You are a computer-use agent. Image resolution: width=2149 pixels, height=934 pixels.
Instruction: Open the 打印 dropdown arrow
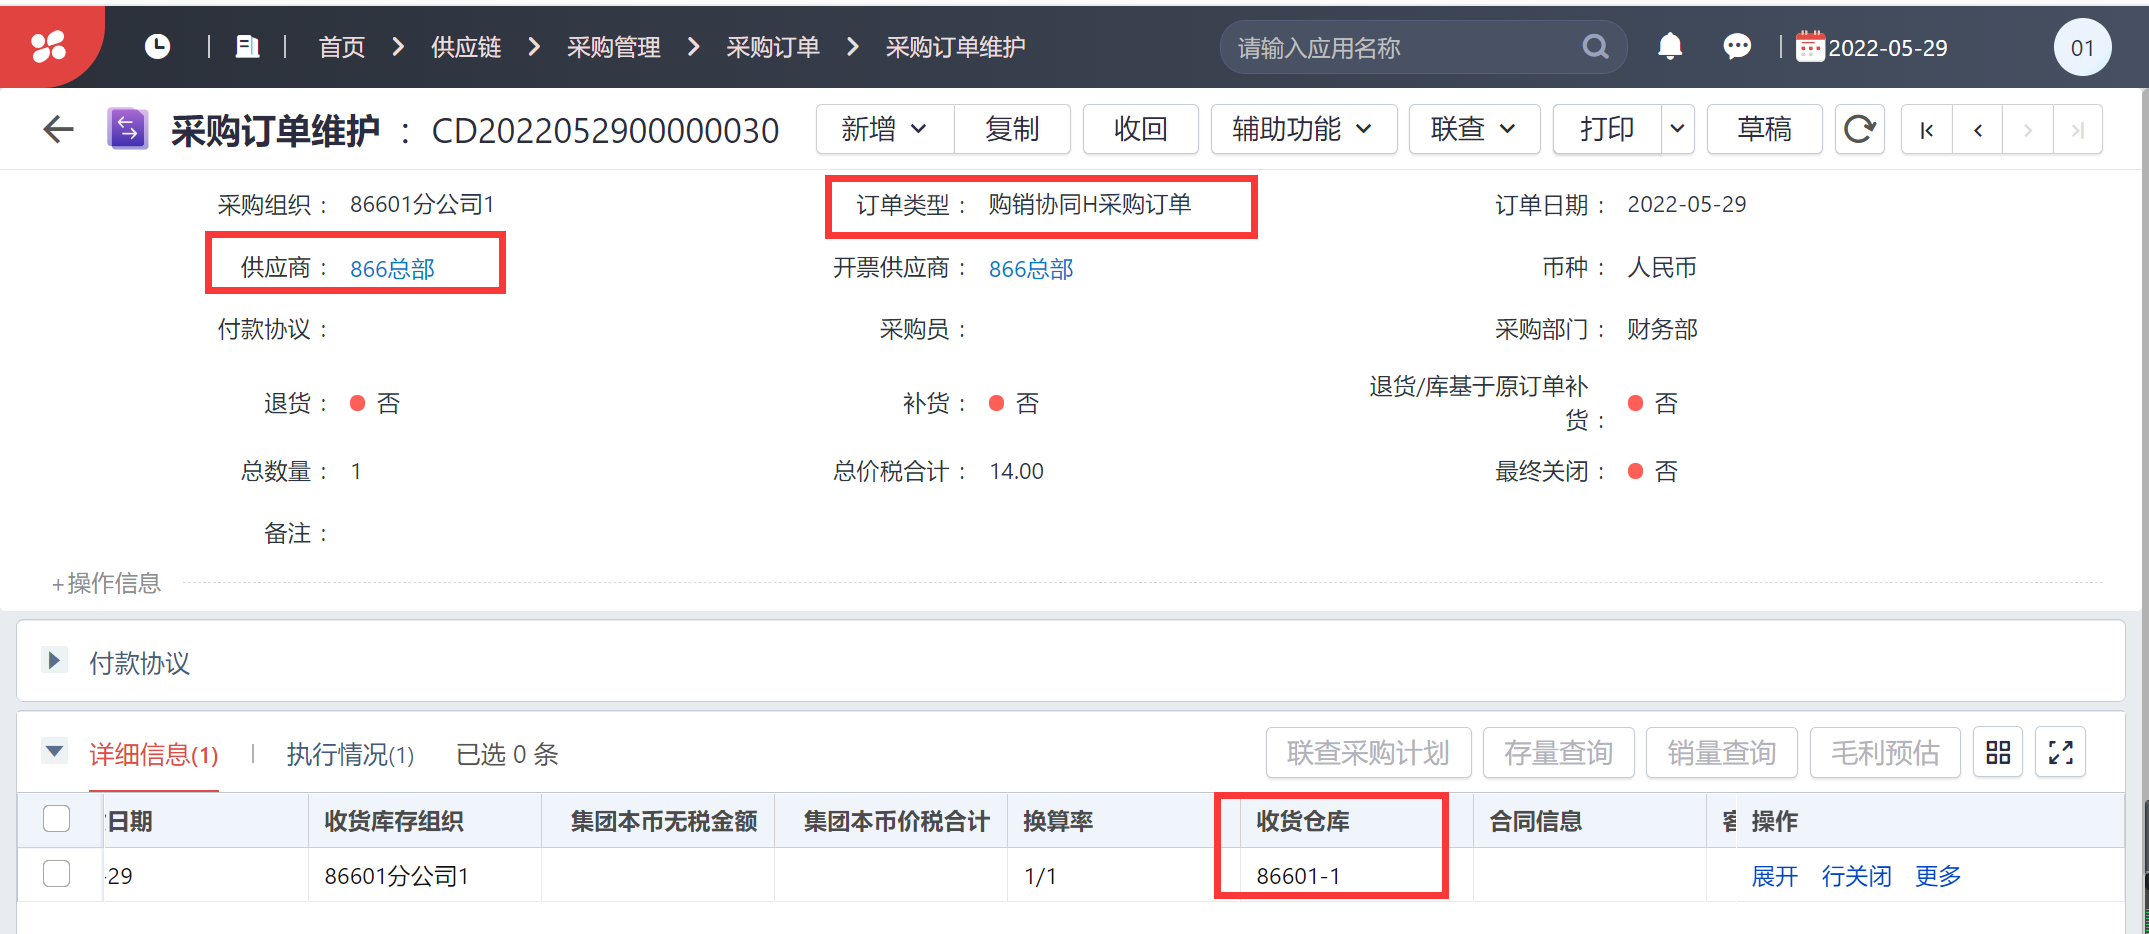pos(1678,129)
